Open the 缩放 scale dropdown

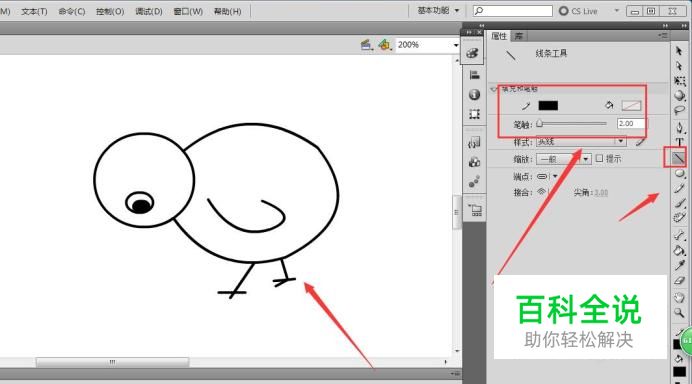[564, 159]
